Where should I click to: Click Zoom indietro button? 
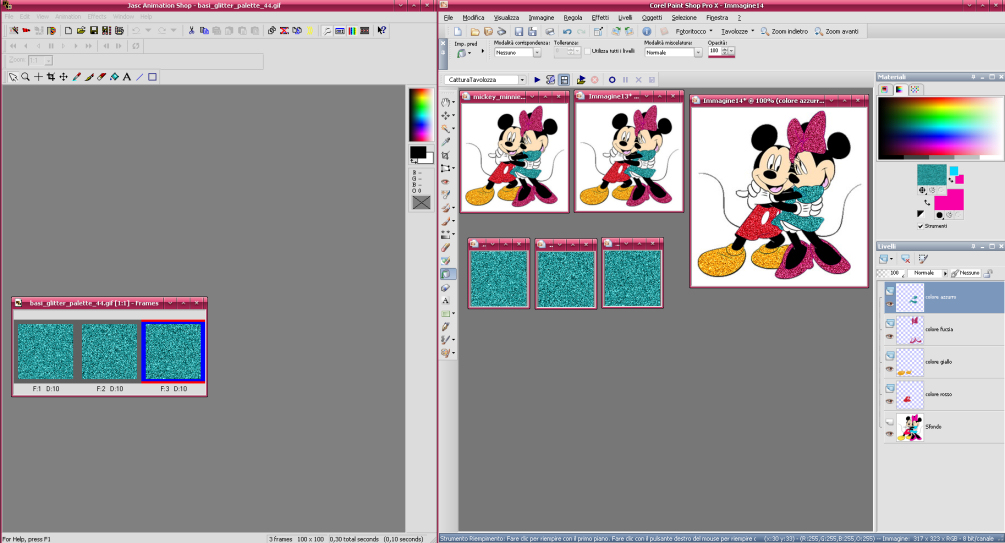point(784,31)
